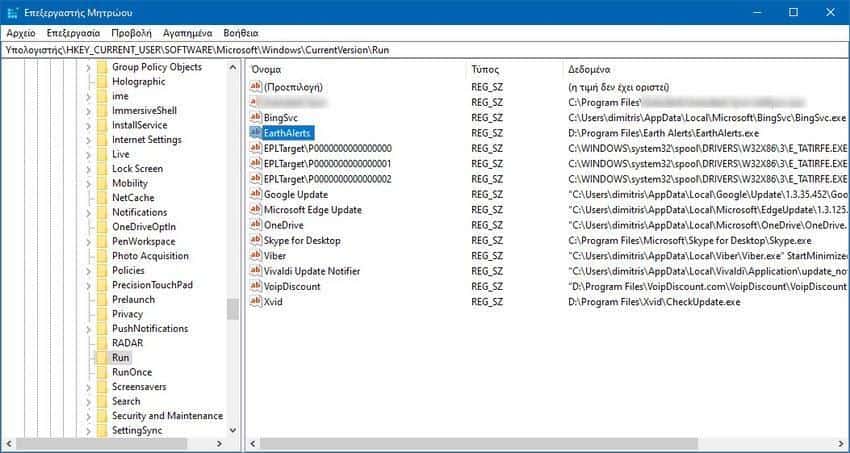
Task: Click the Holographic folder icon
Action: click(101, 82)
